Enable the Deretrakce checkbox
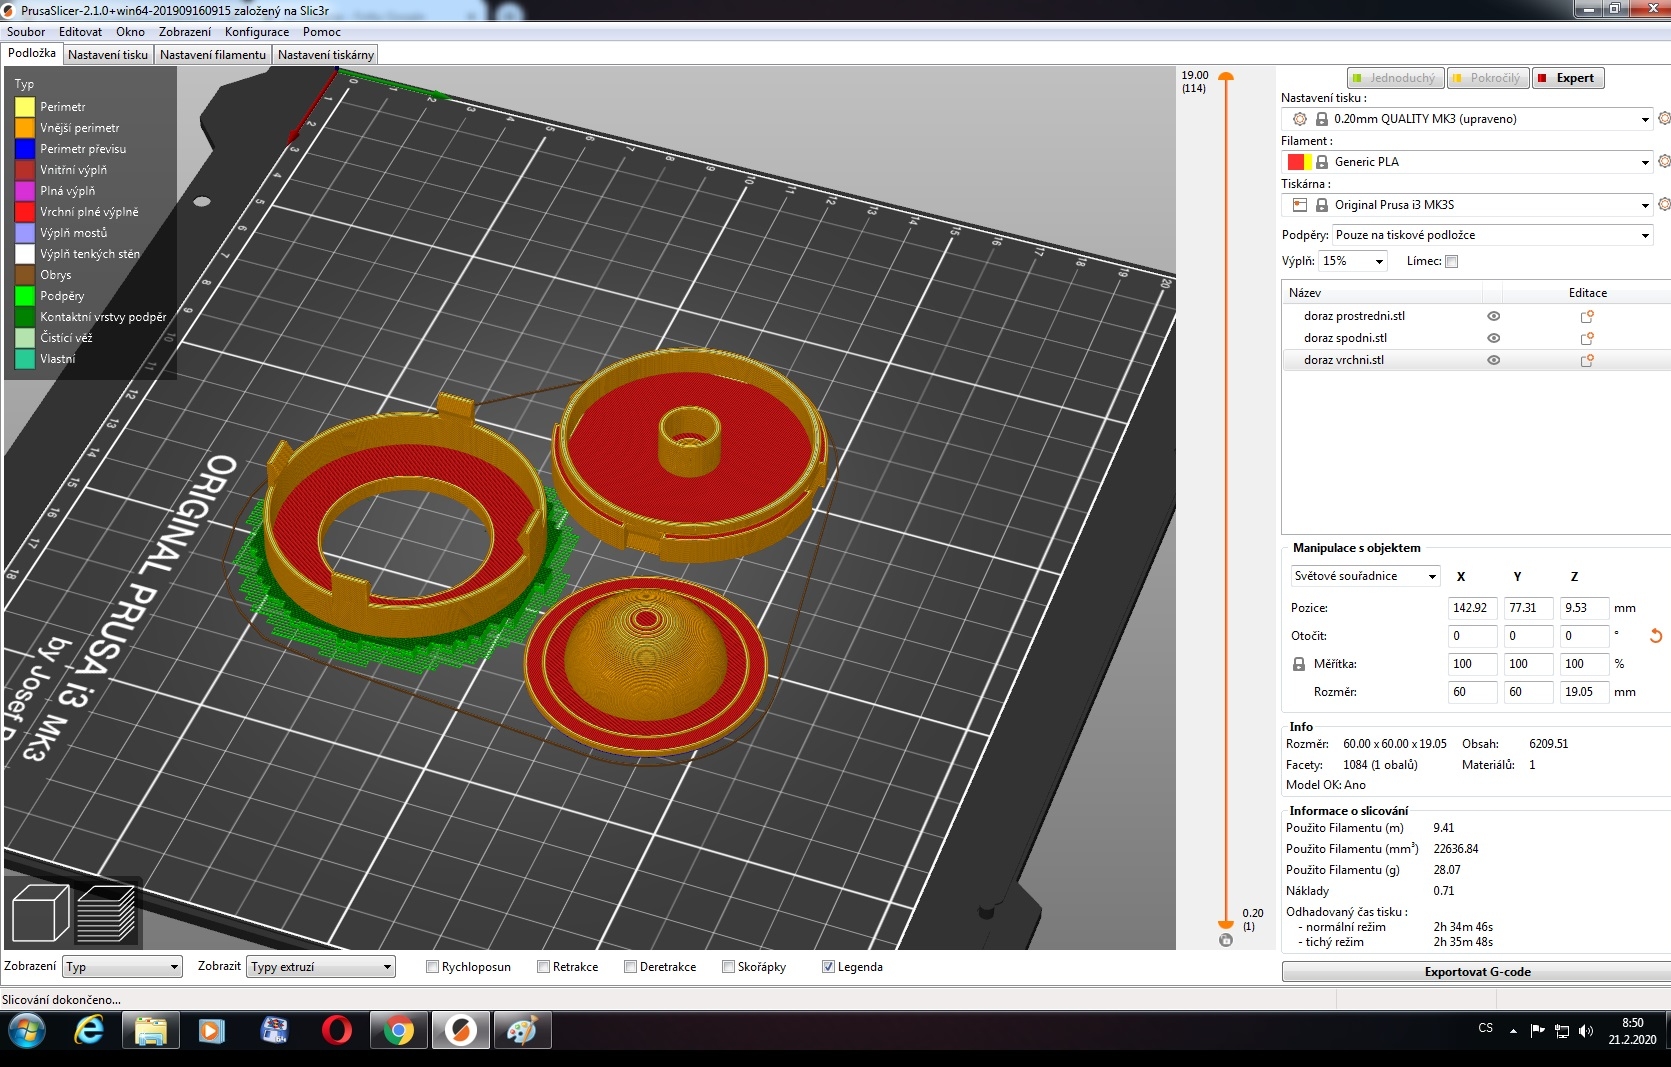Image resolution: width=1671 pixels, height=1067 pixels. tap(630, 967)
